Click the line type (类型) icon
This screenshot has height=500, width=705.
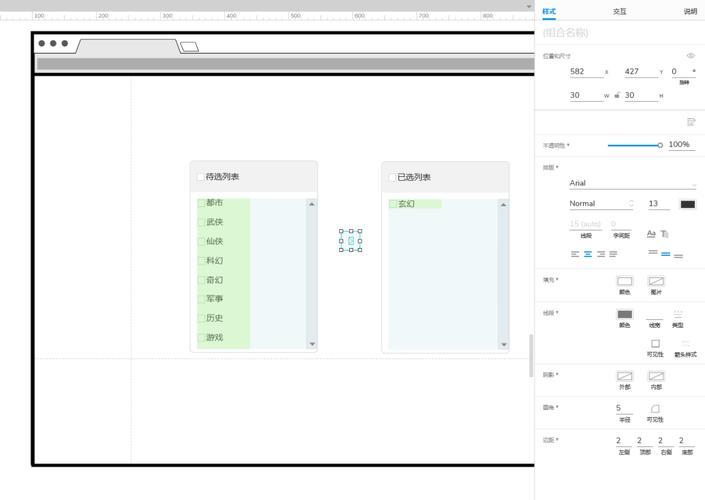678,314
